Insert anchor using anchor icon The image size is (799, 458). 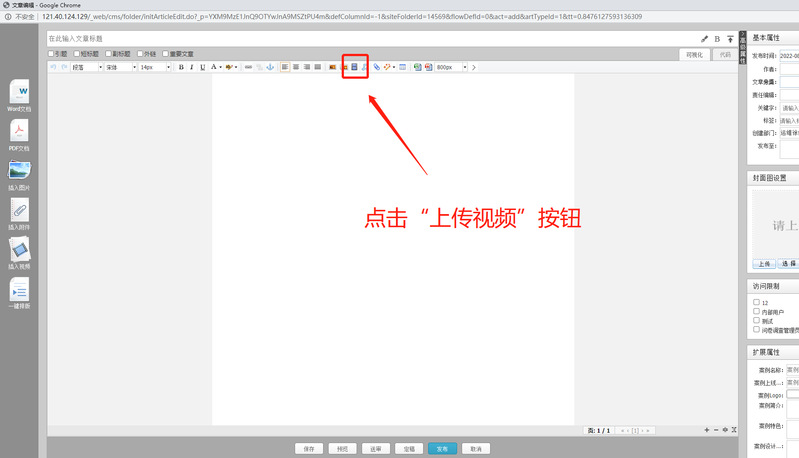click(x=269, y=67)
